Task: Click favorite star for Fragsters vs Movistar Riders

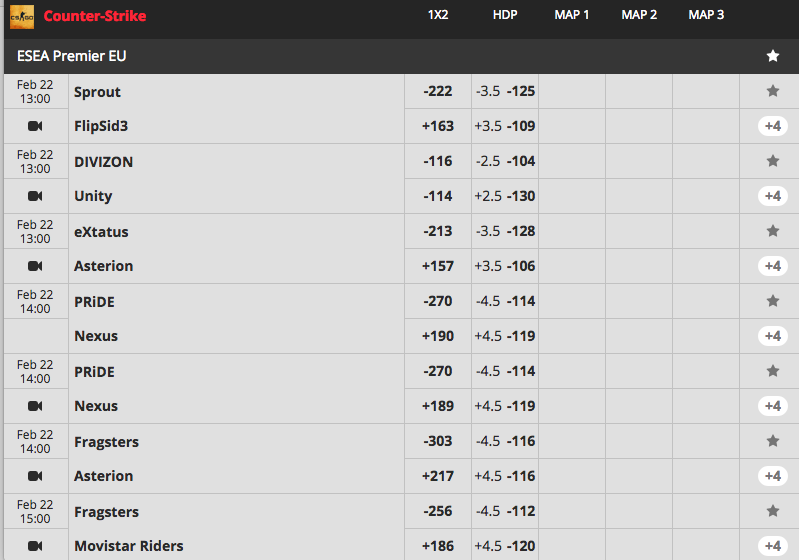Action: pos(773,511)
